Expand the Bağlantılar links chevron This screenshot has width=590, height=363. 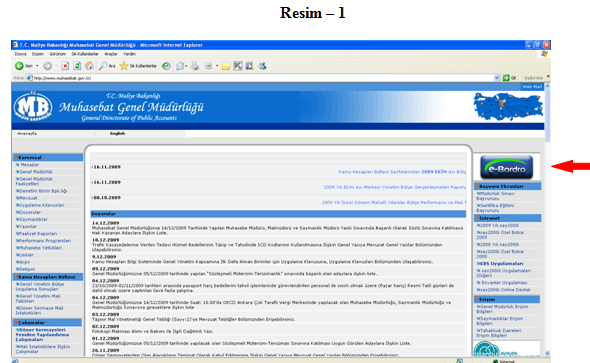click(x=548, y=77)
